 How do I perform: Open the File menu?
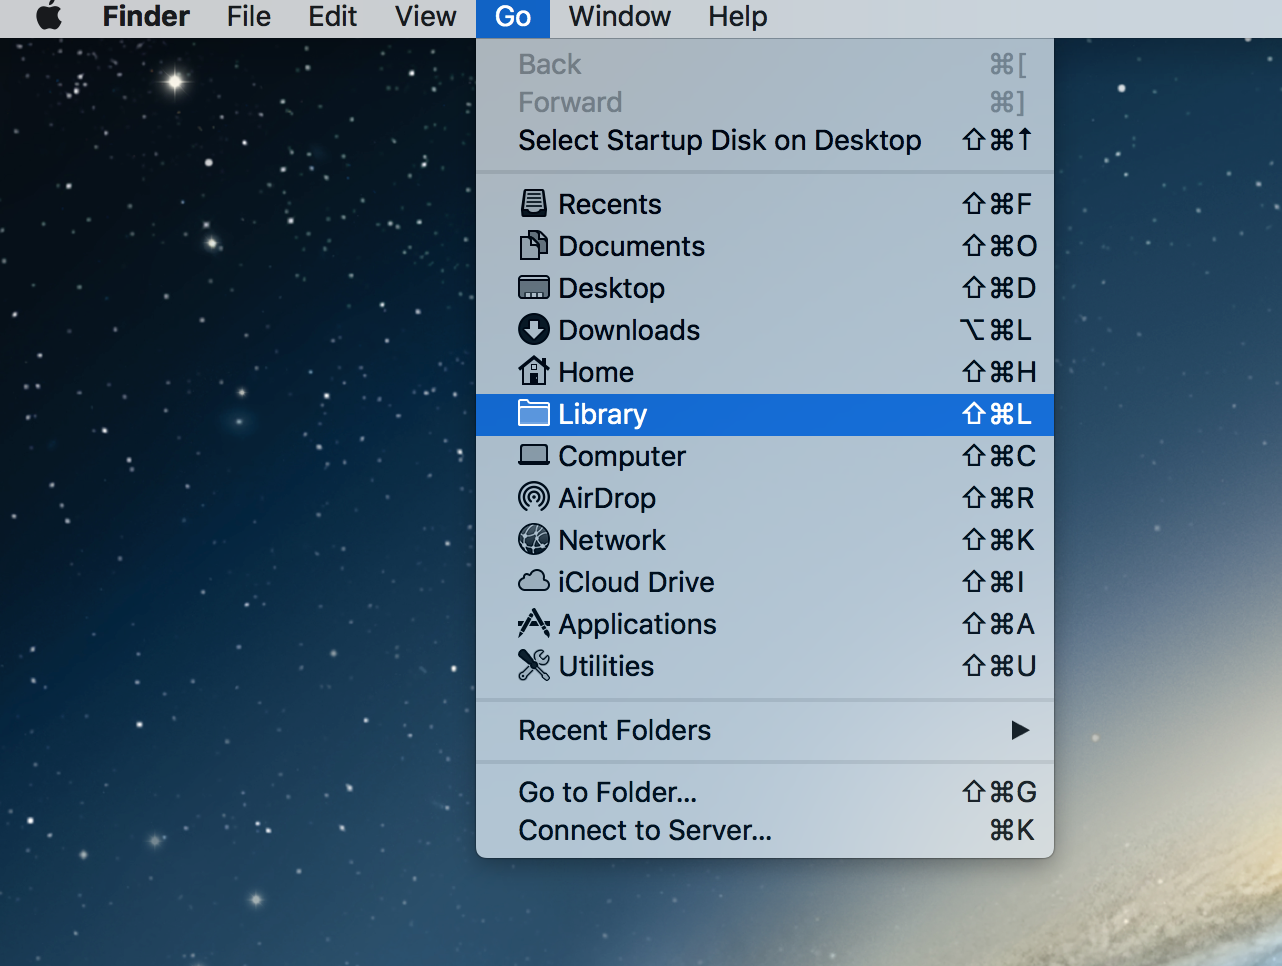(249, 17)
